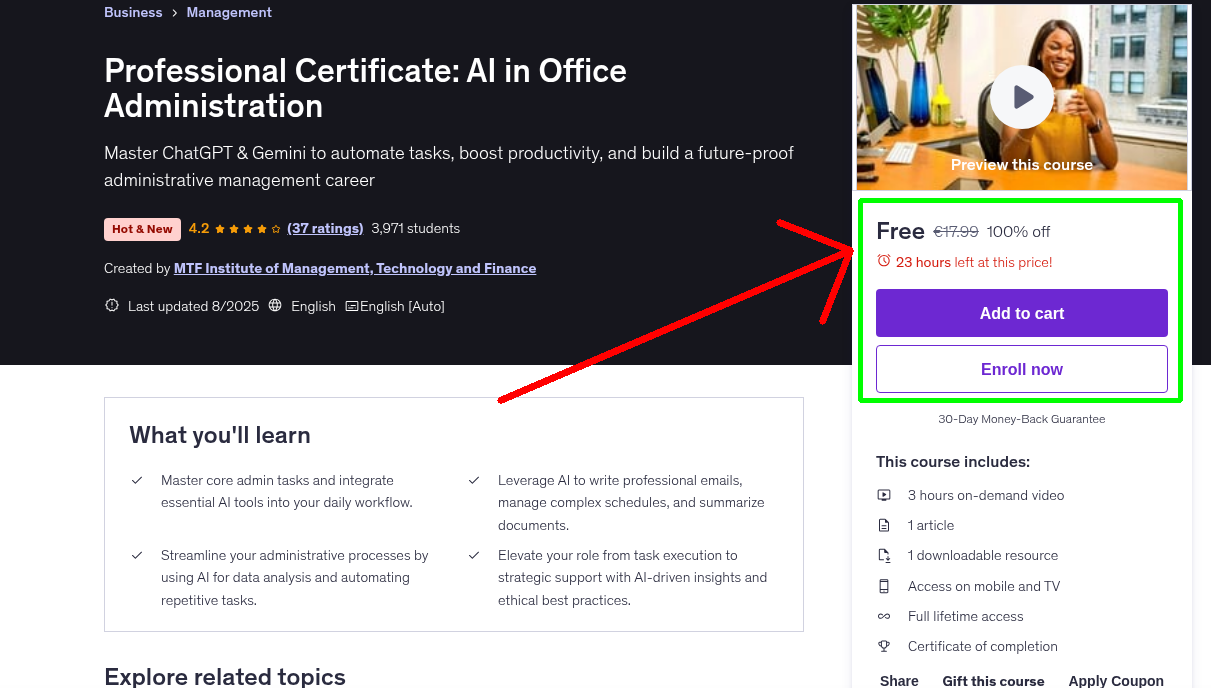Click the clock icon beside Last updated

coord(111,305)
